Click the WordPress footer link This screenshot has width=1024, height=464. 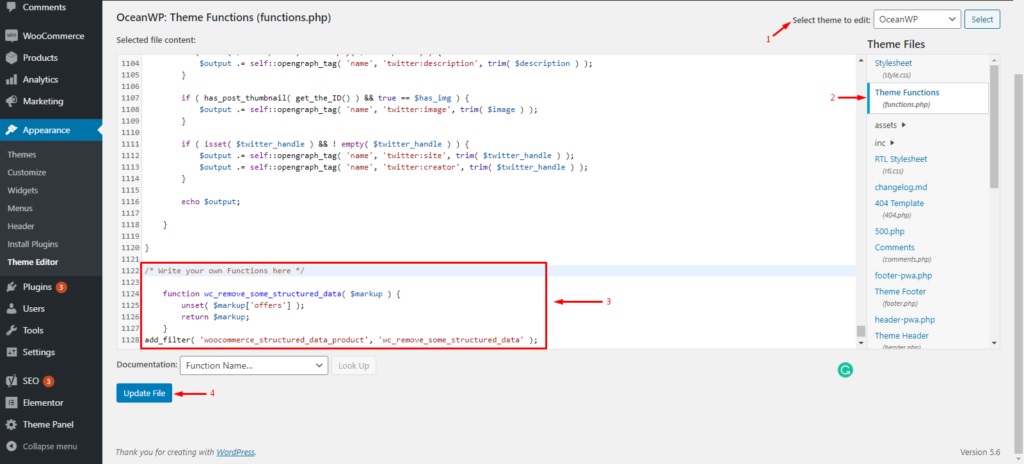[236, 452]
